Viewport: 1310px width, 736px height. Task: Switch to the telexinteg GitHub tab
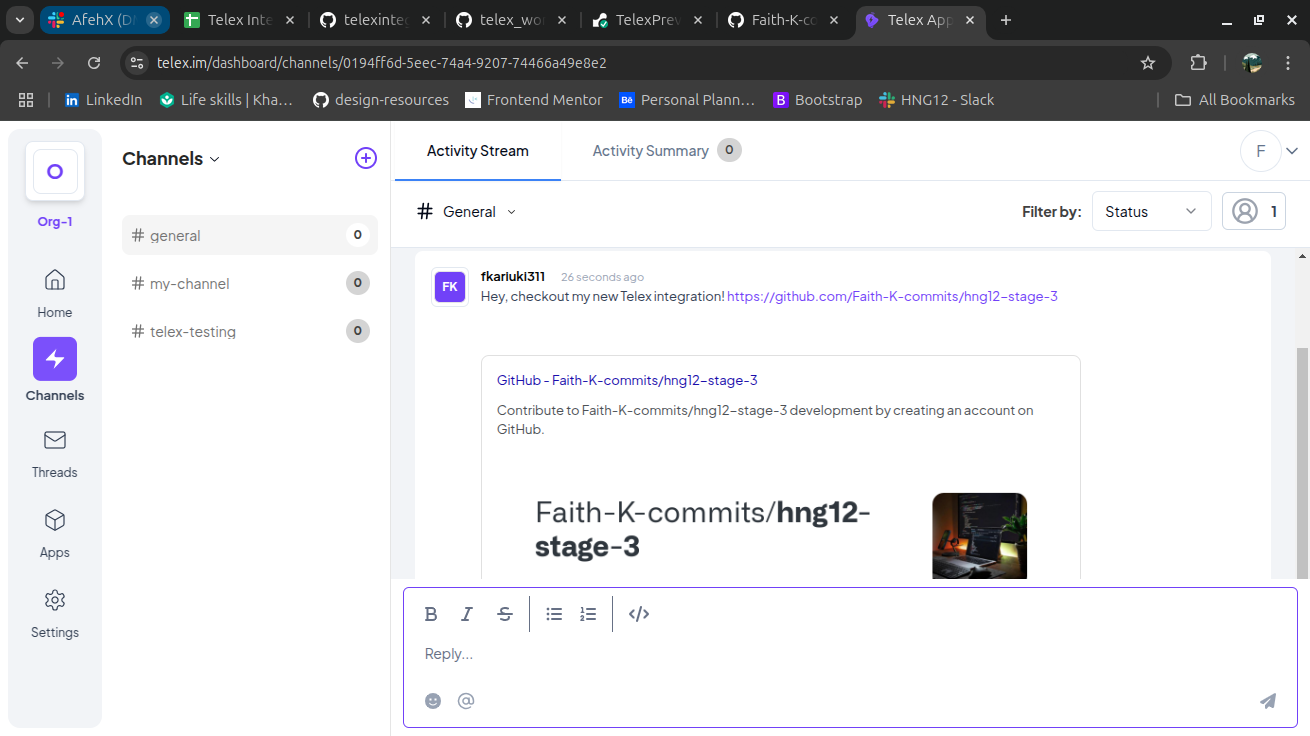(x=376, y=20)
